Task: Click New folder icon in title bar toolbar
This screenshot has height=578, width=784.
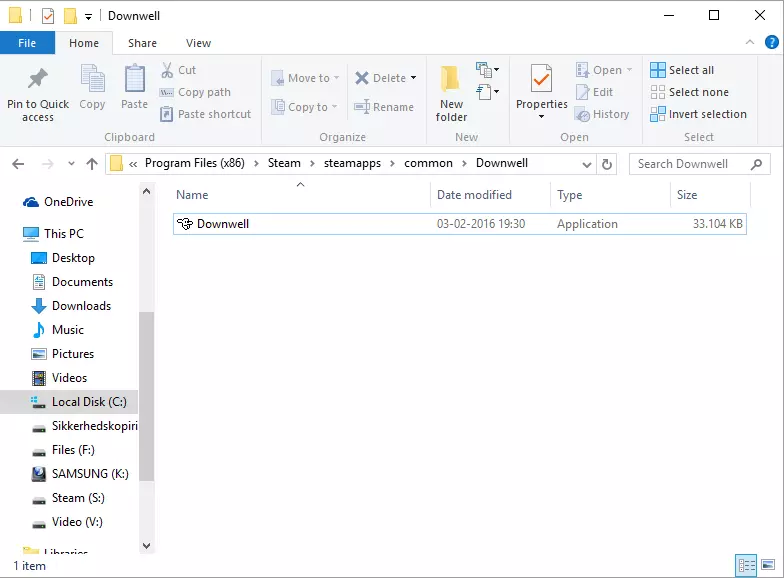Action: pos(70,16)
